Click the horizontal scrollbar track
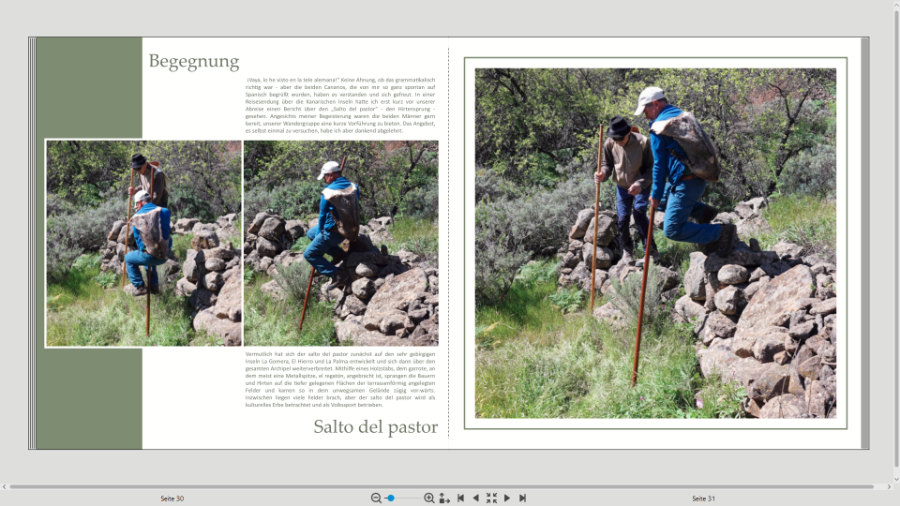 point(442,486)
